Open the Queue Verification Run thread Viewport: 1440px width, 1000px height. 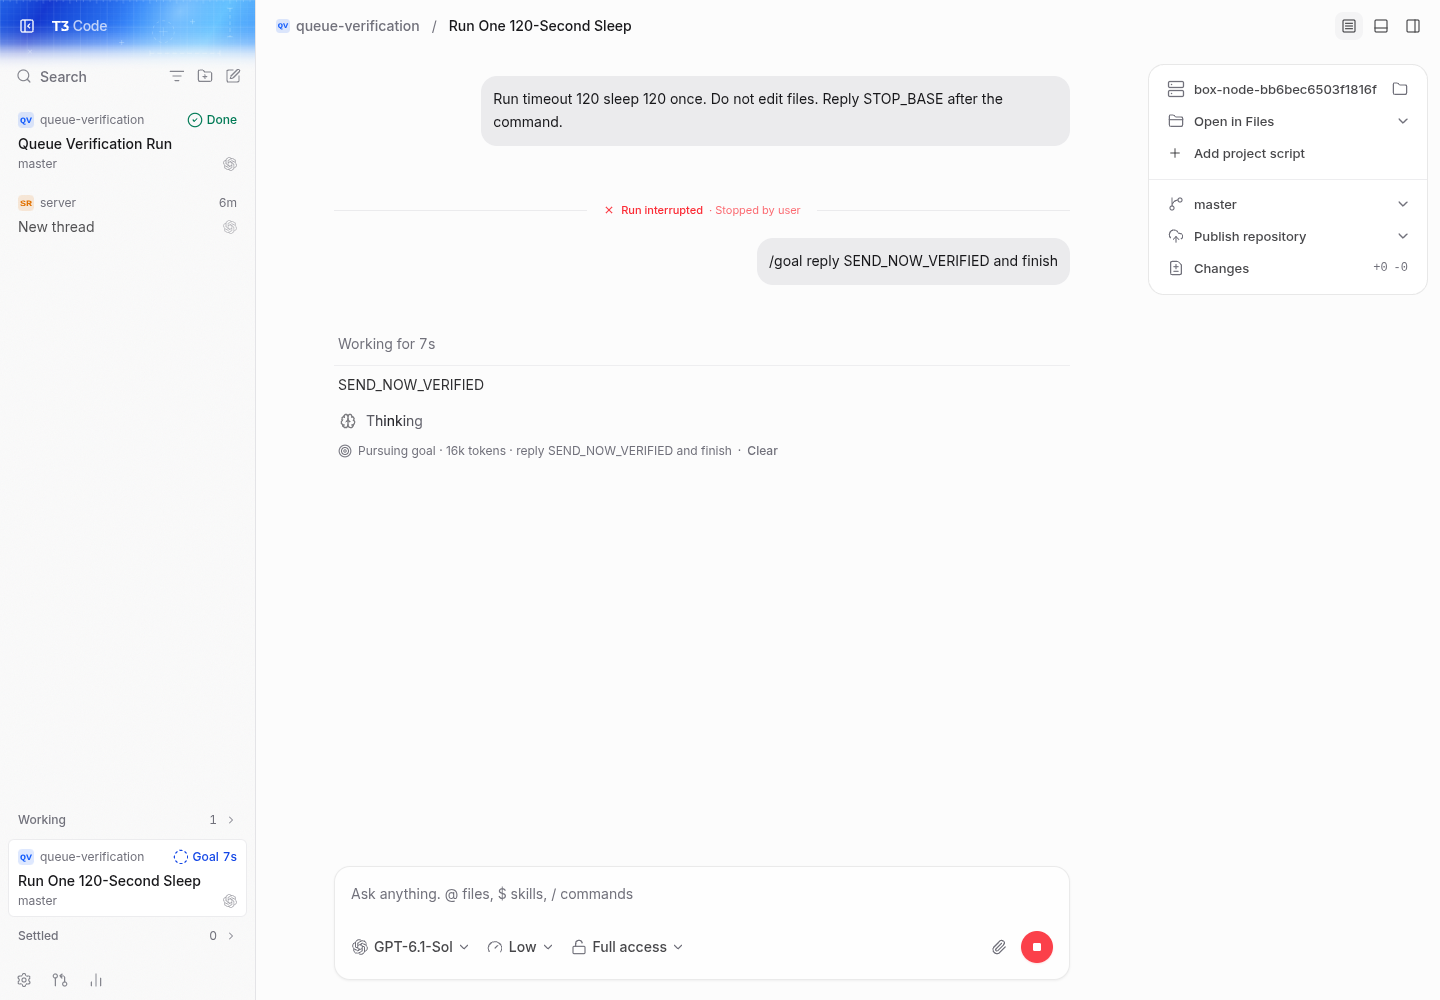coord(127,142)
